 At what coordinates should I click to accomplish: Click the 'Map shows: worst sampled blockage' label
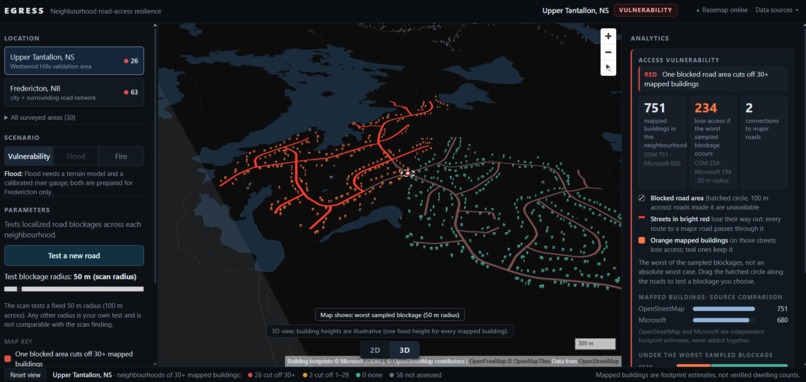390,315
